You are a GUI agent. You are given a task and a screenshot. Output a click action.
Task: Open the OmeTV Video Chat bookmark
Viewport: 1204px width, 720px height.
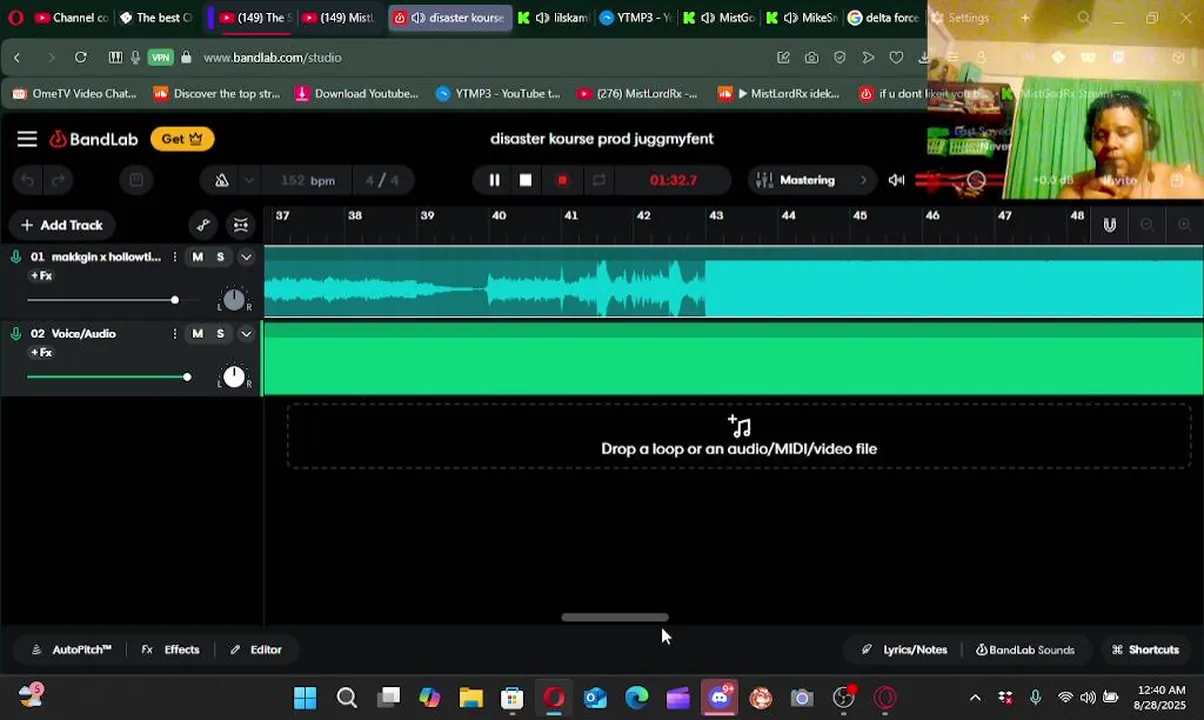coord(74,94)
